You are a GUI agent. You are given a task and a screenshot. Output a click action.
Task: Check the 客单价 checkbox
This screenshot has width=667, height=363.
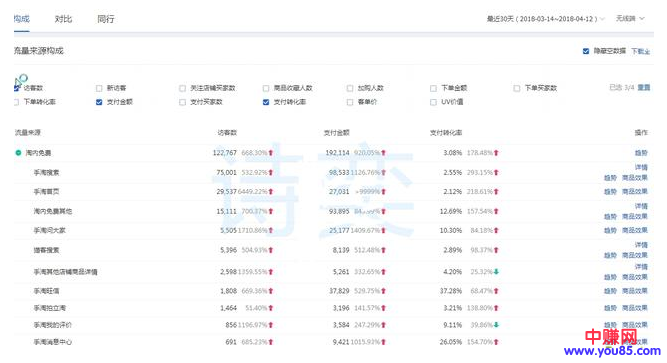[350, 102]
